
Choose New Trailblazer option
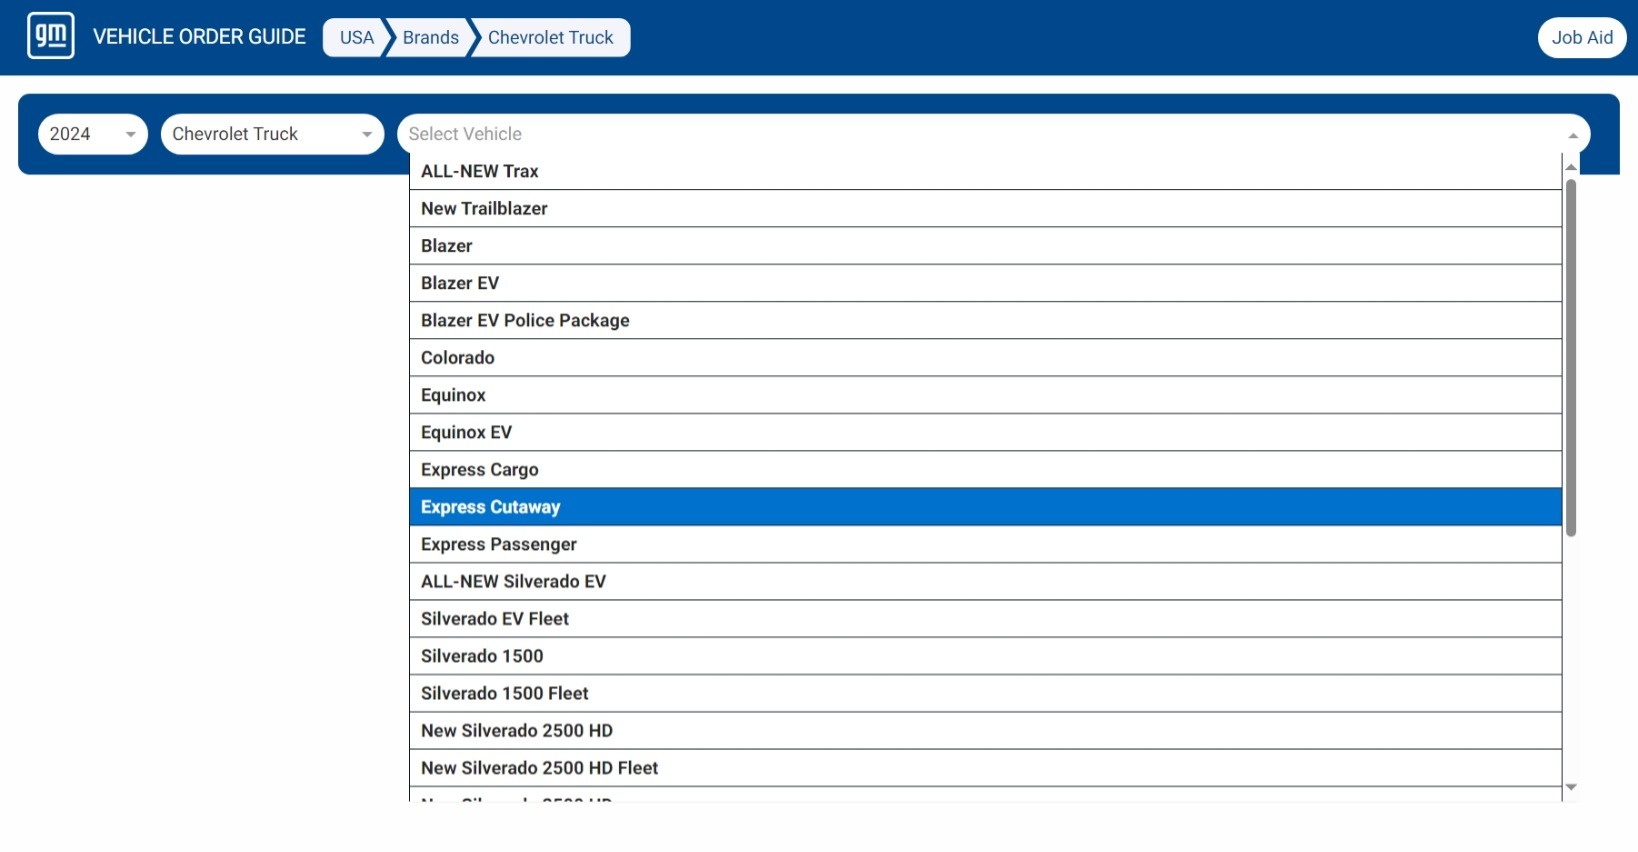[985, 208]
